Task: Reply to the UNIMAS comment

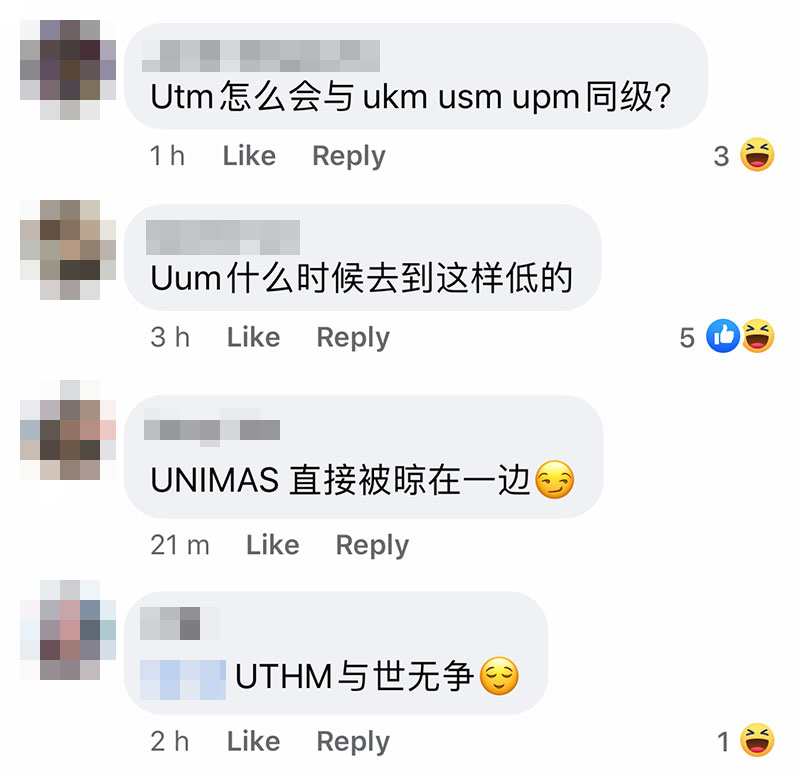Action: (x=372, y=545)
